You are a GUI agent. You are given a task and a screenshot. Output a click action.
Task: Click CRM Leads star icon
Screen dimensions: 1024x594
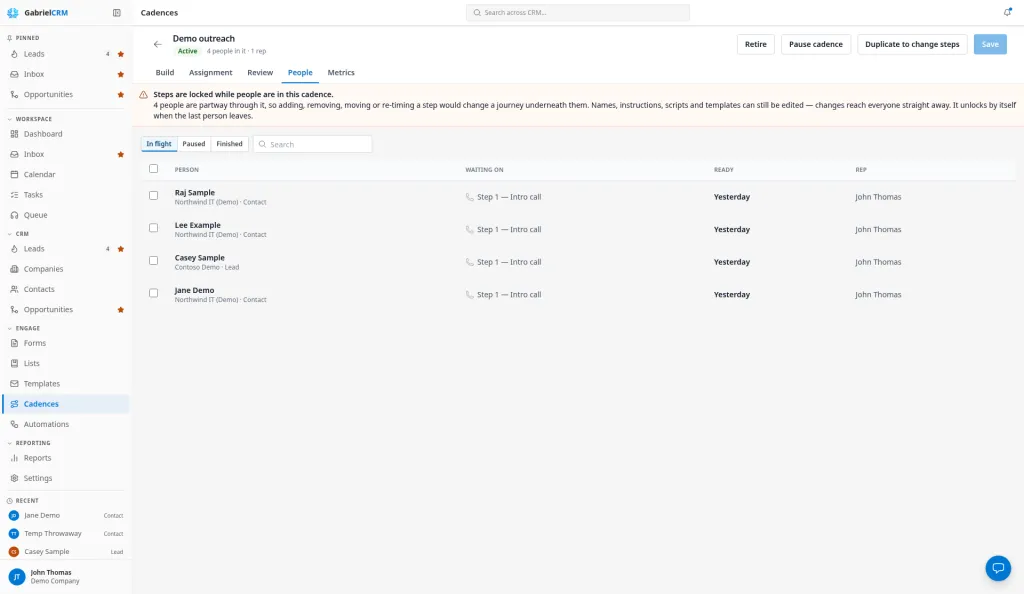pyautogui.click(x=121, y=249)
